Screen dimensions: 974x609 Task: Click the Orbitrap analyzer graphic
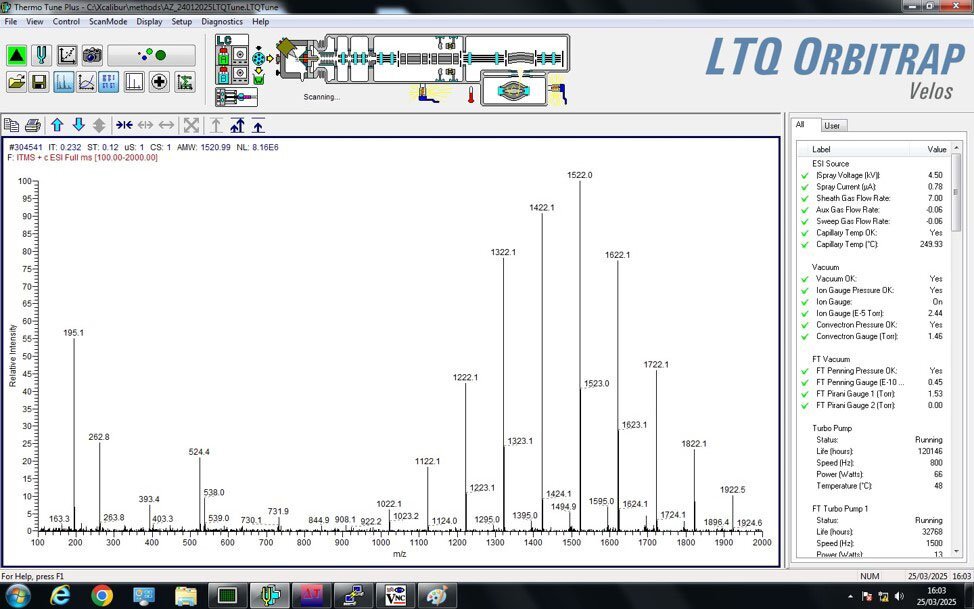coord(513,91)
